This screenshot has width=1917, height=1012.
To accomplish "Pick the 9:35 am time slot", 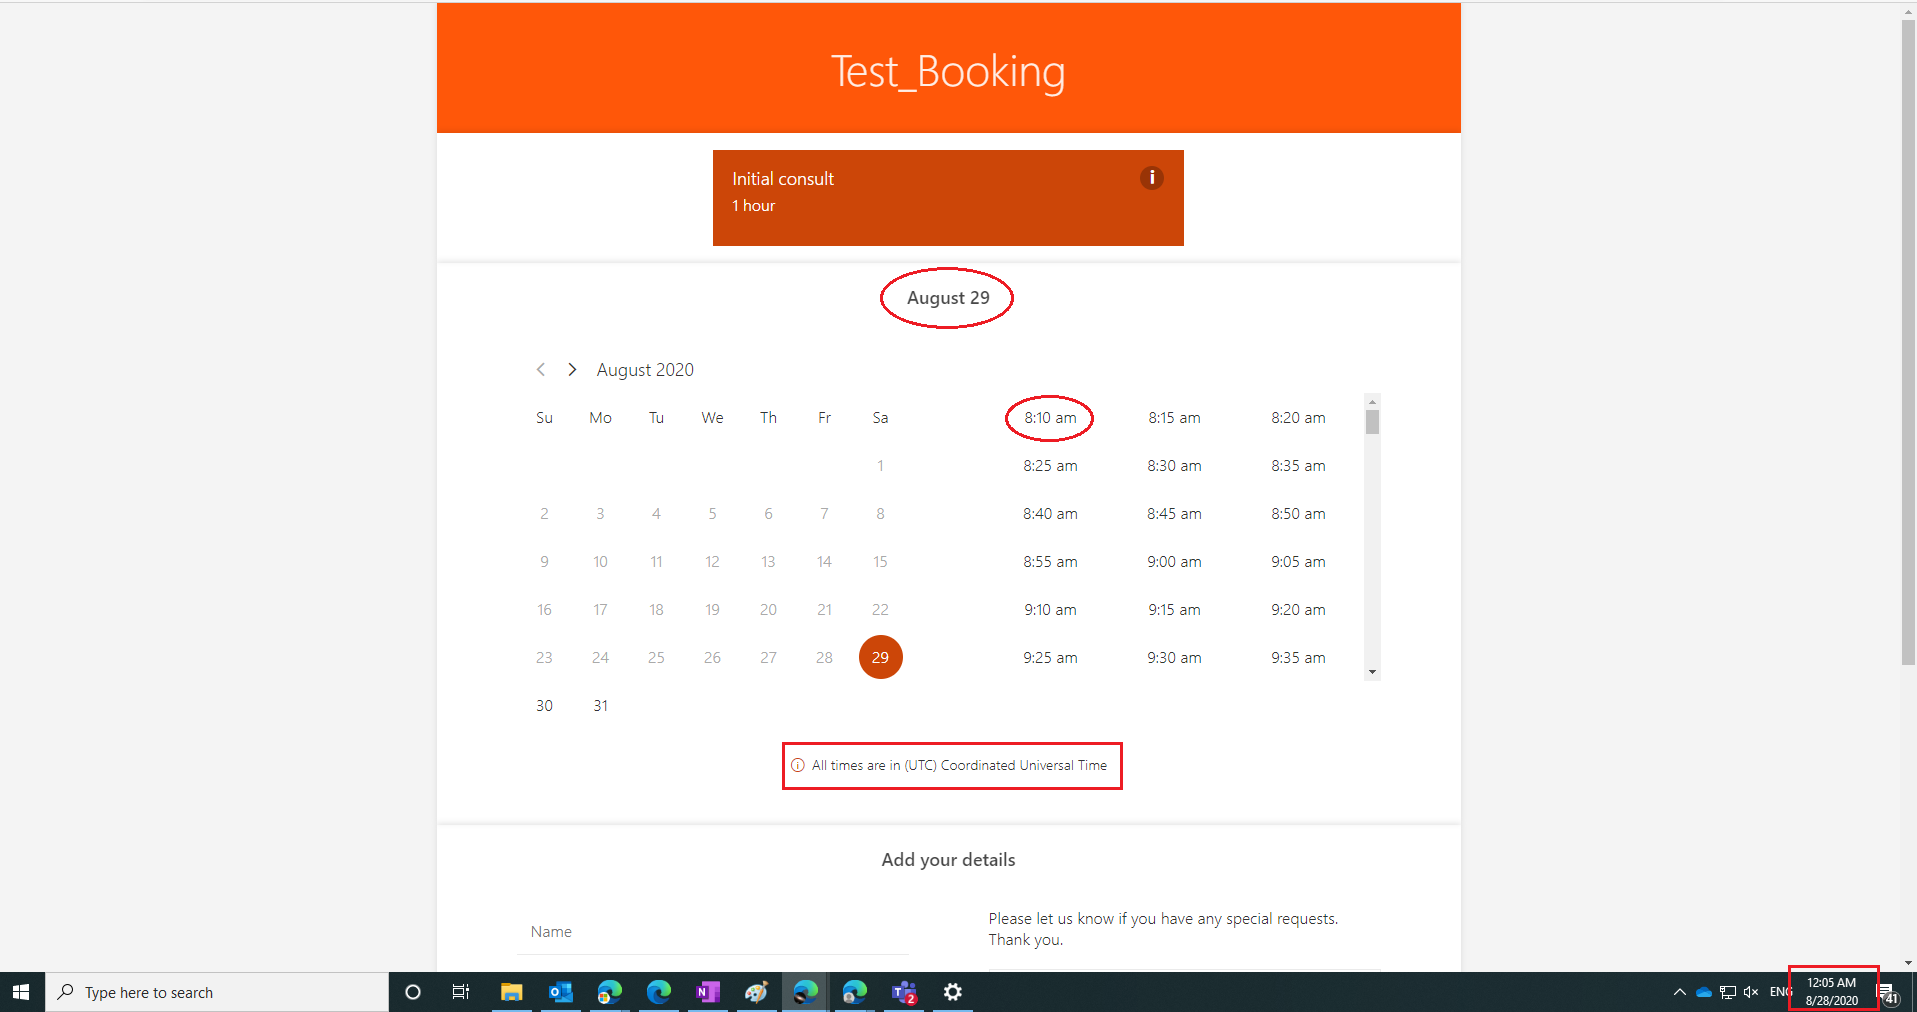I will [x=1298, y=658].
